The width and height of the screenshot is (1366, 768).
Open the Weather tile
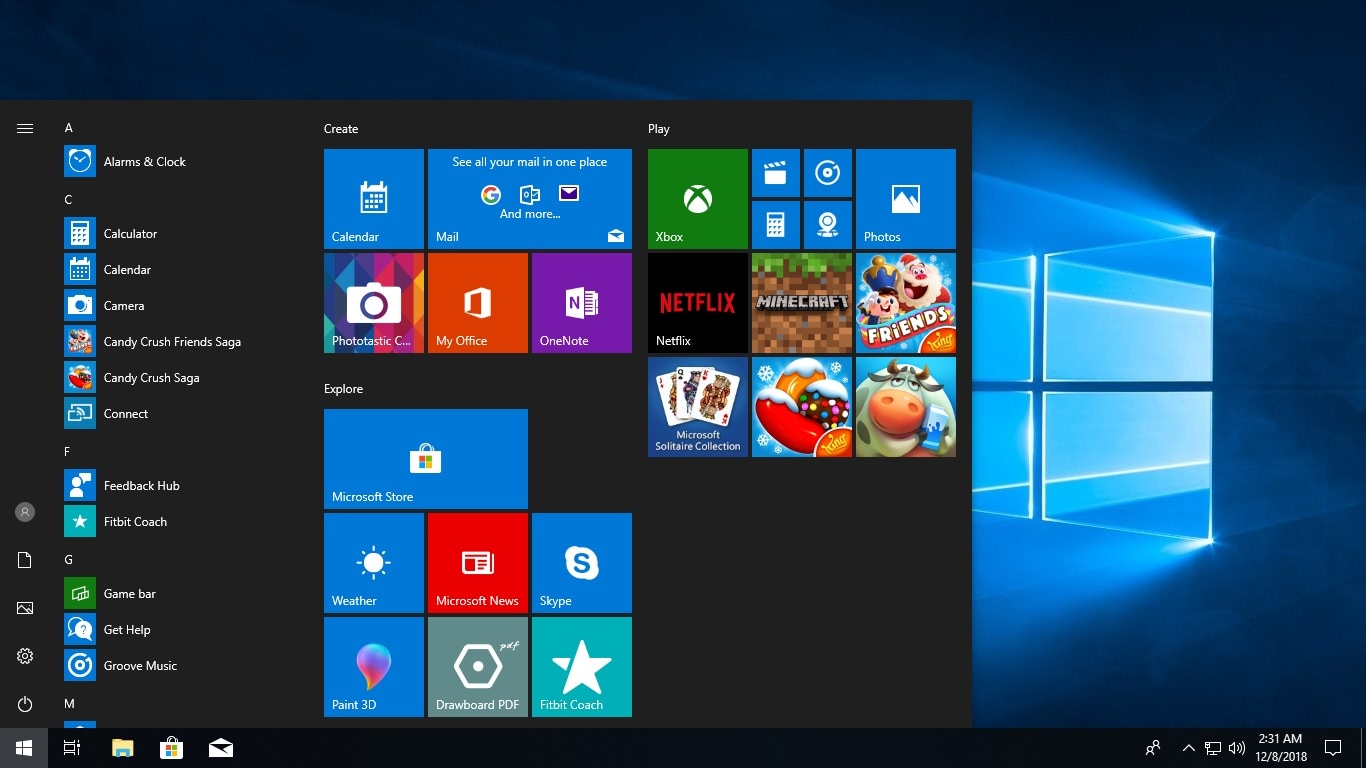[x=374, y=563]
